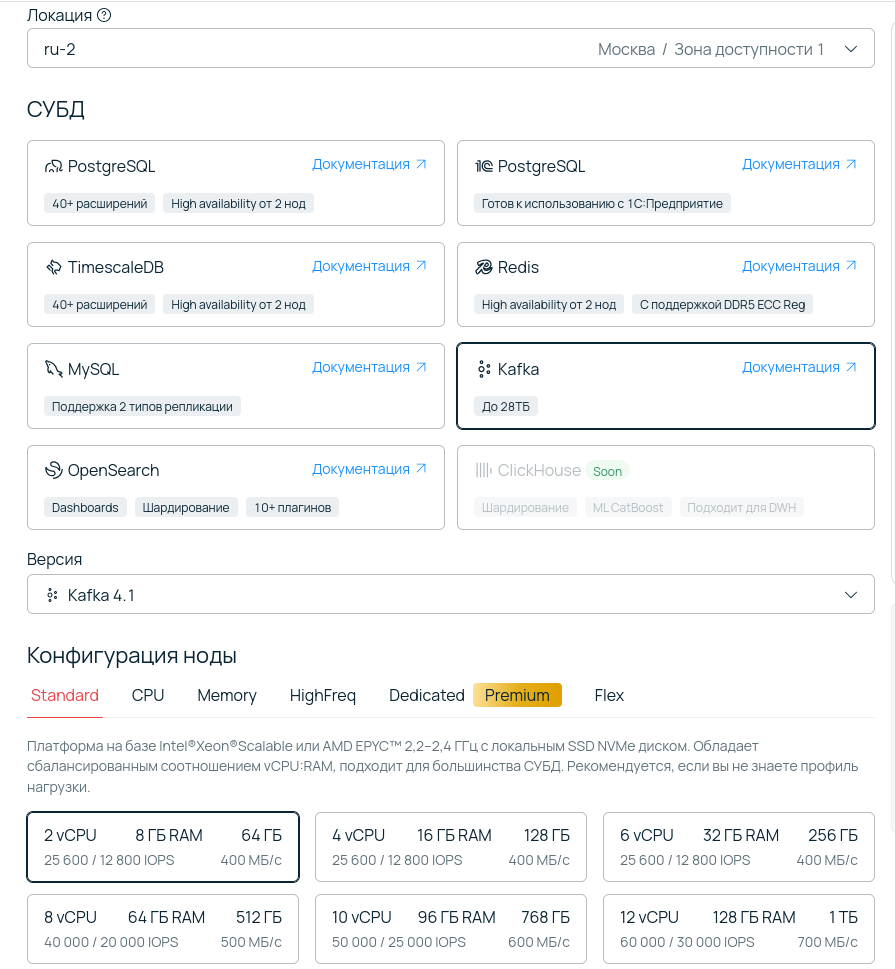Screen dimensions: 895x969
Task: Open Kafka Документация link
Action: pyautogui.click(x=799, y=367)
